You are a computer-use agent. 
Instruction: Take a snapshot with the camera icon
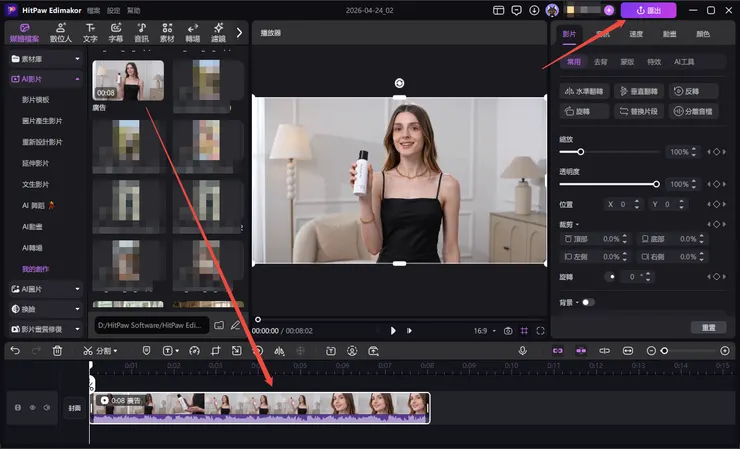[x=508, y=330]
